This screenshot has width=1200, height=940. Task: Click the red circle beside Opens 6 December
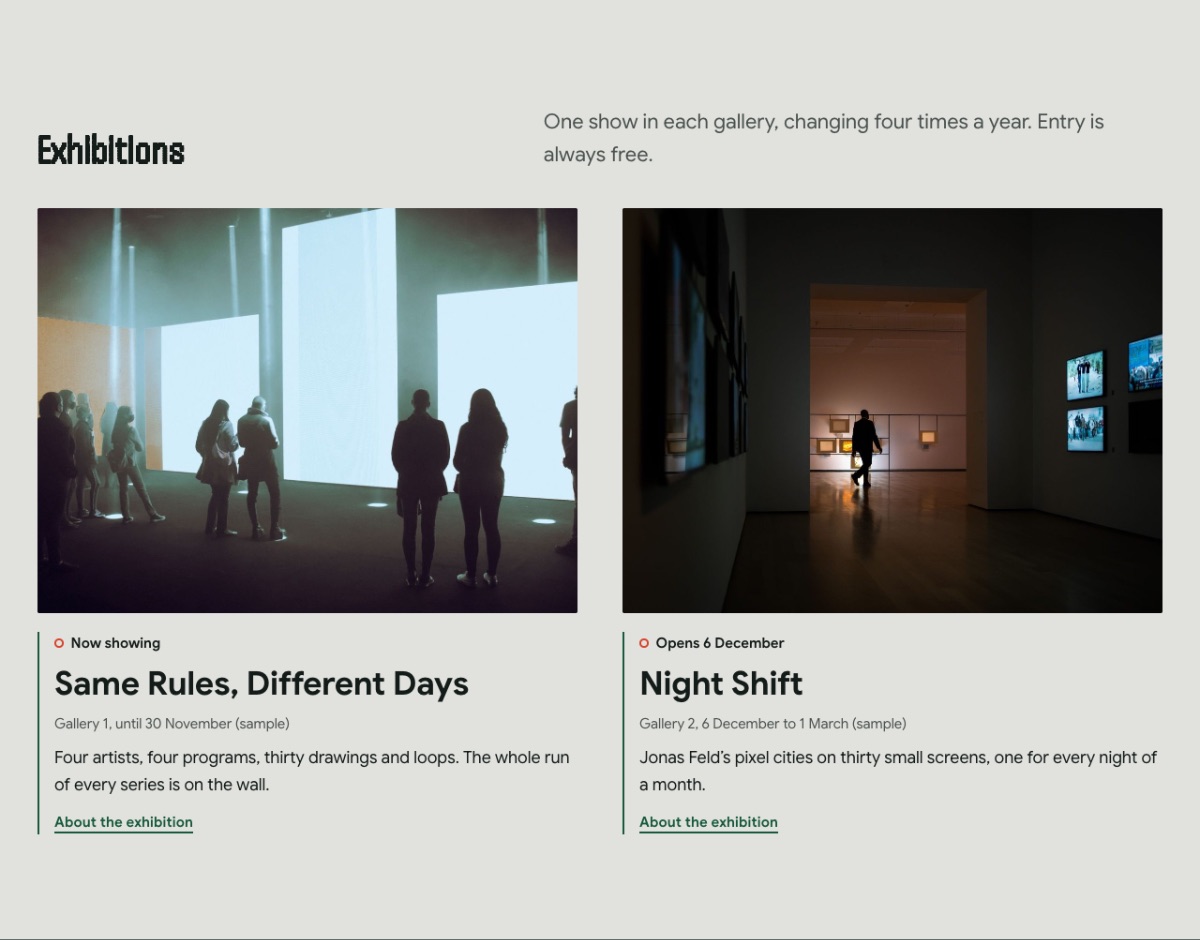tap(644, 643)
